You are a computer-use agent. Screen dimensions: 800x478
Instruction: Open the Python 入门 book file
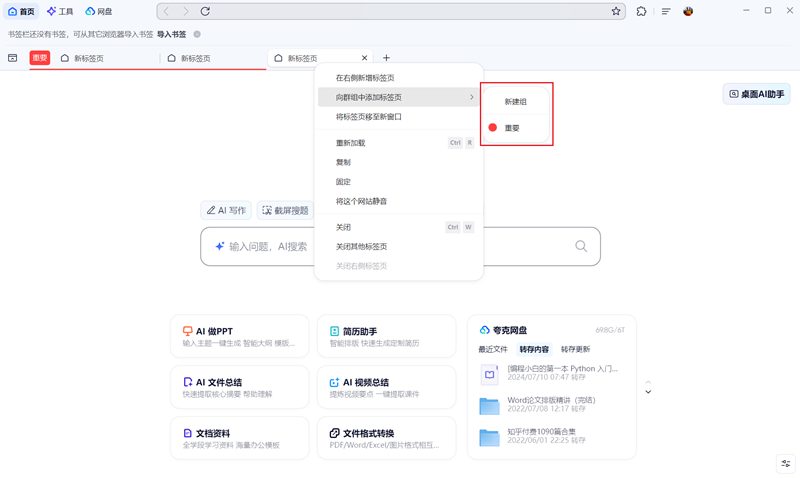click(549, 373)
